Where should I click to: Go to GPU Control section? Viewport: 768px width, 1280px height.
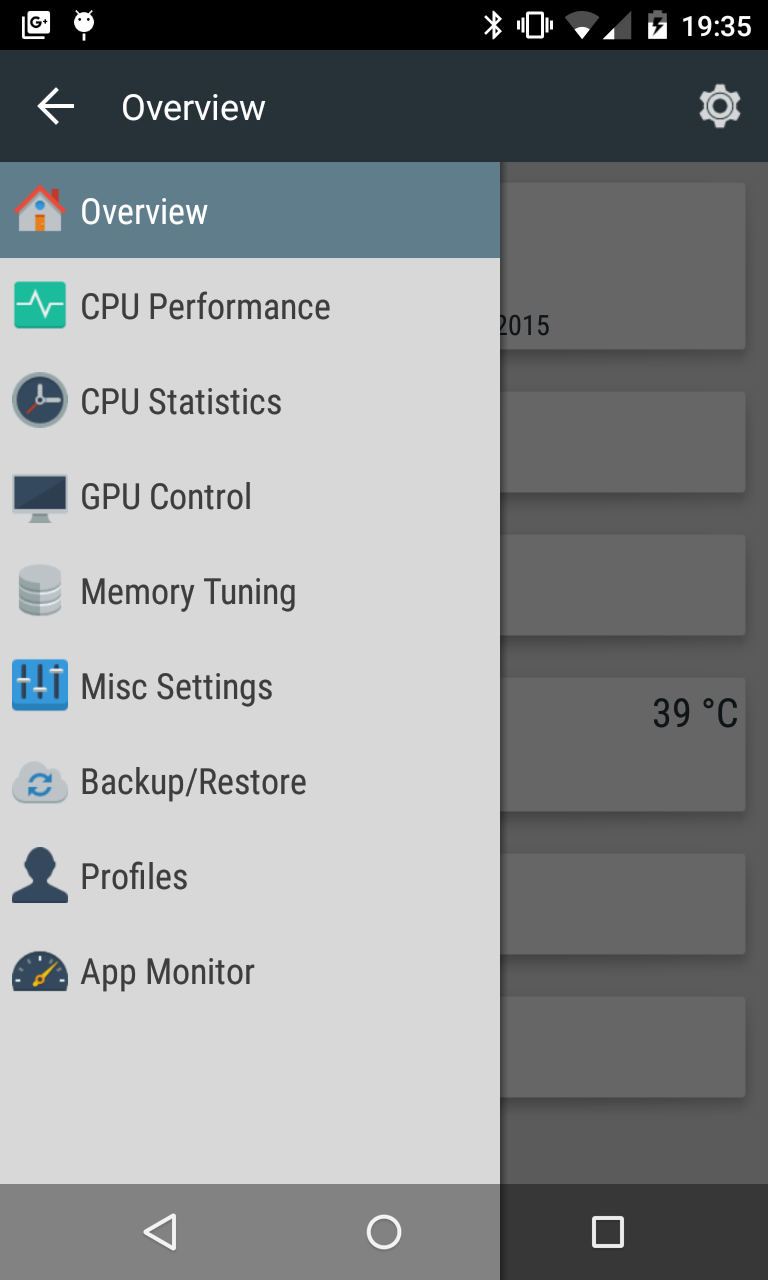[x=166, y=497]
